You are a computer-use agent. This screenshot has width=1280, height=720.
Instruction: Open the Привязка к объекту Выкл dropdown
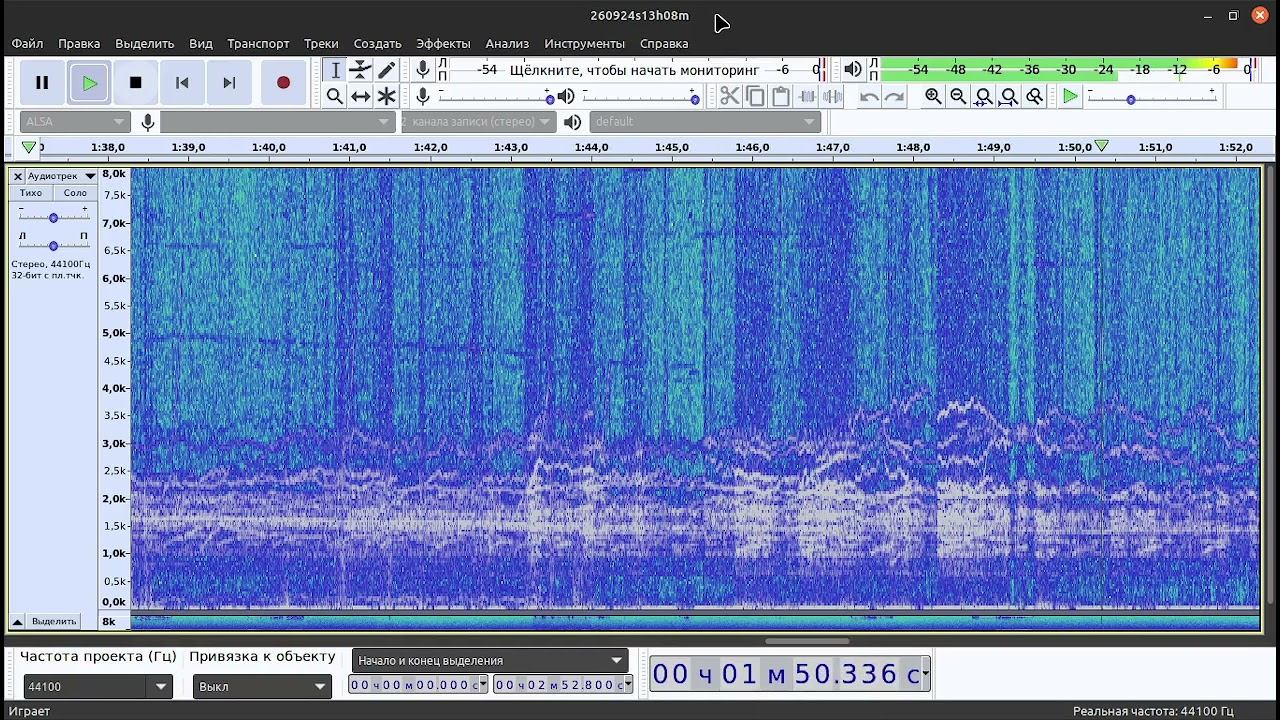click(320, 687)
